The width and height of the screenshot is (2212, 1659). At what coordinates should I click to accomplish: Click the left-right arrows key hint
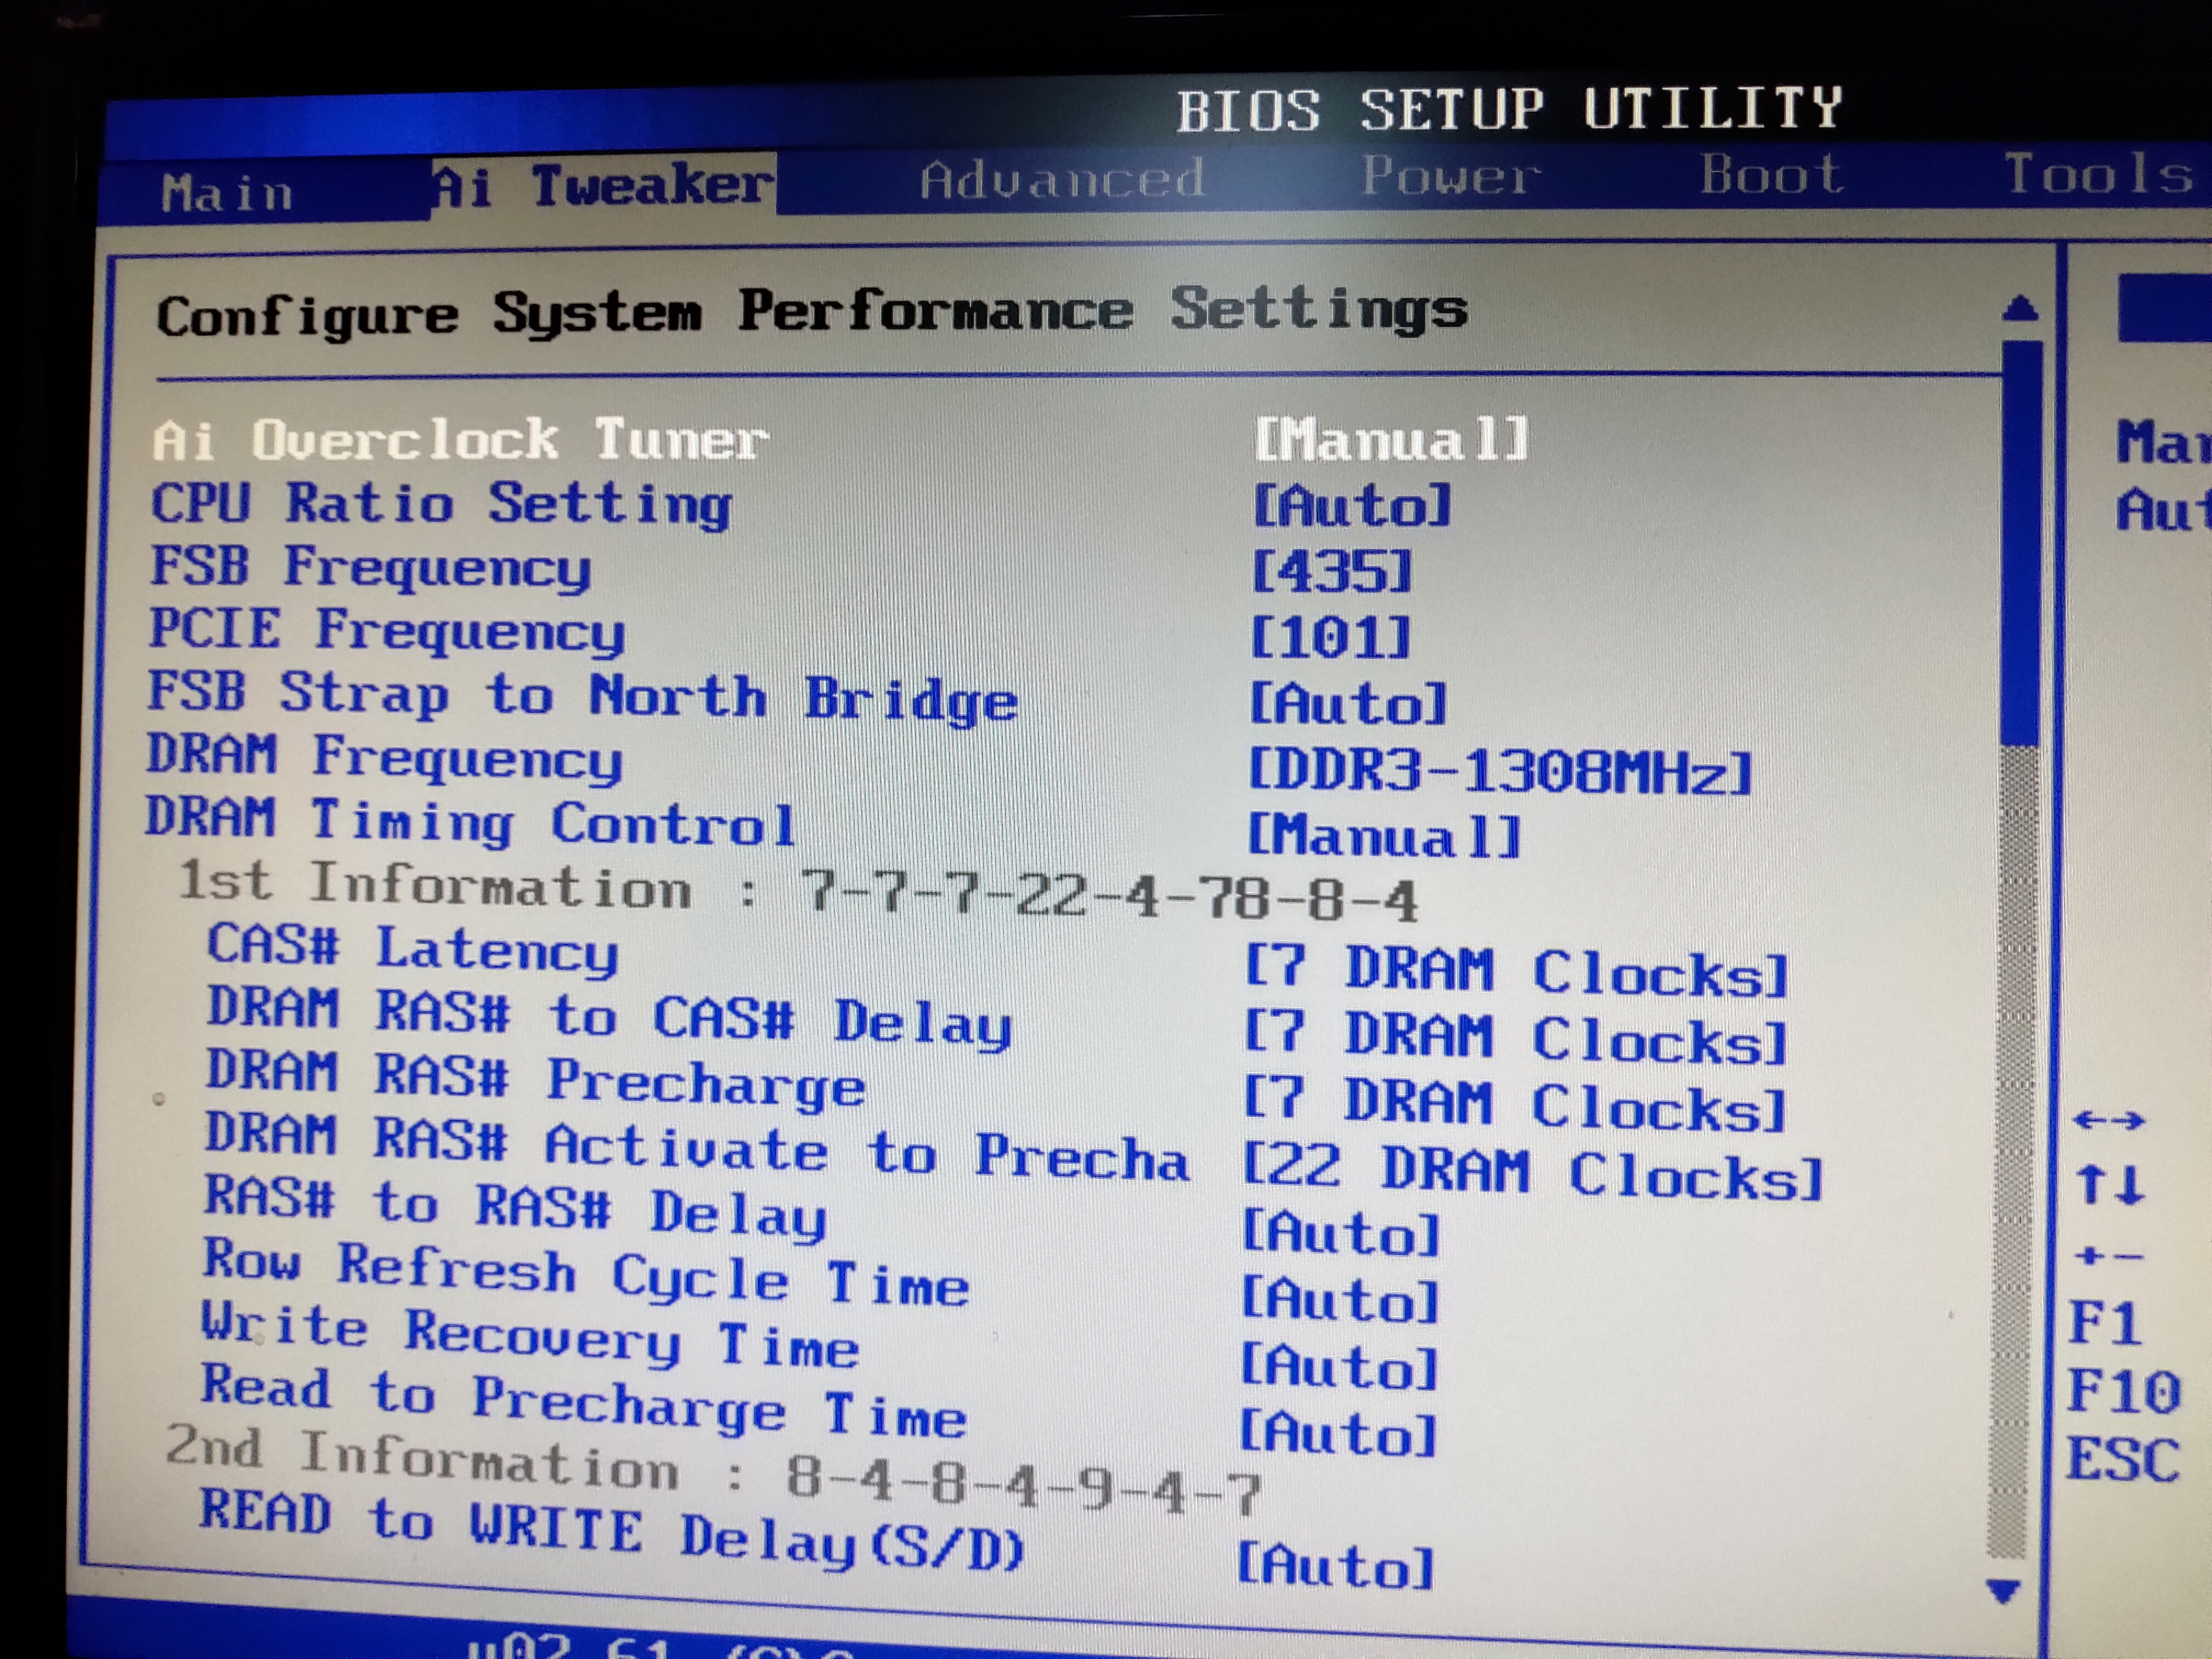click(2109, 1120)
